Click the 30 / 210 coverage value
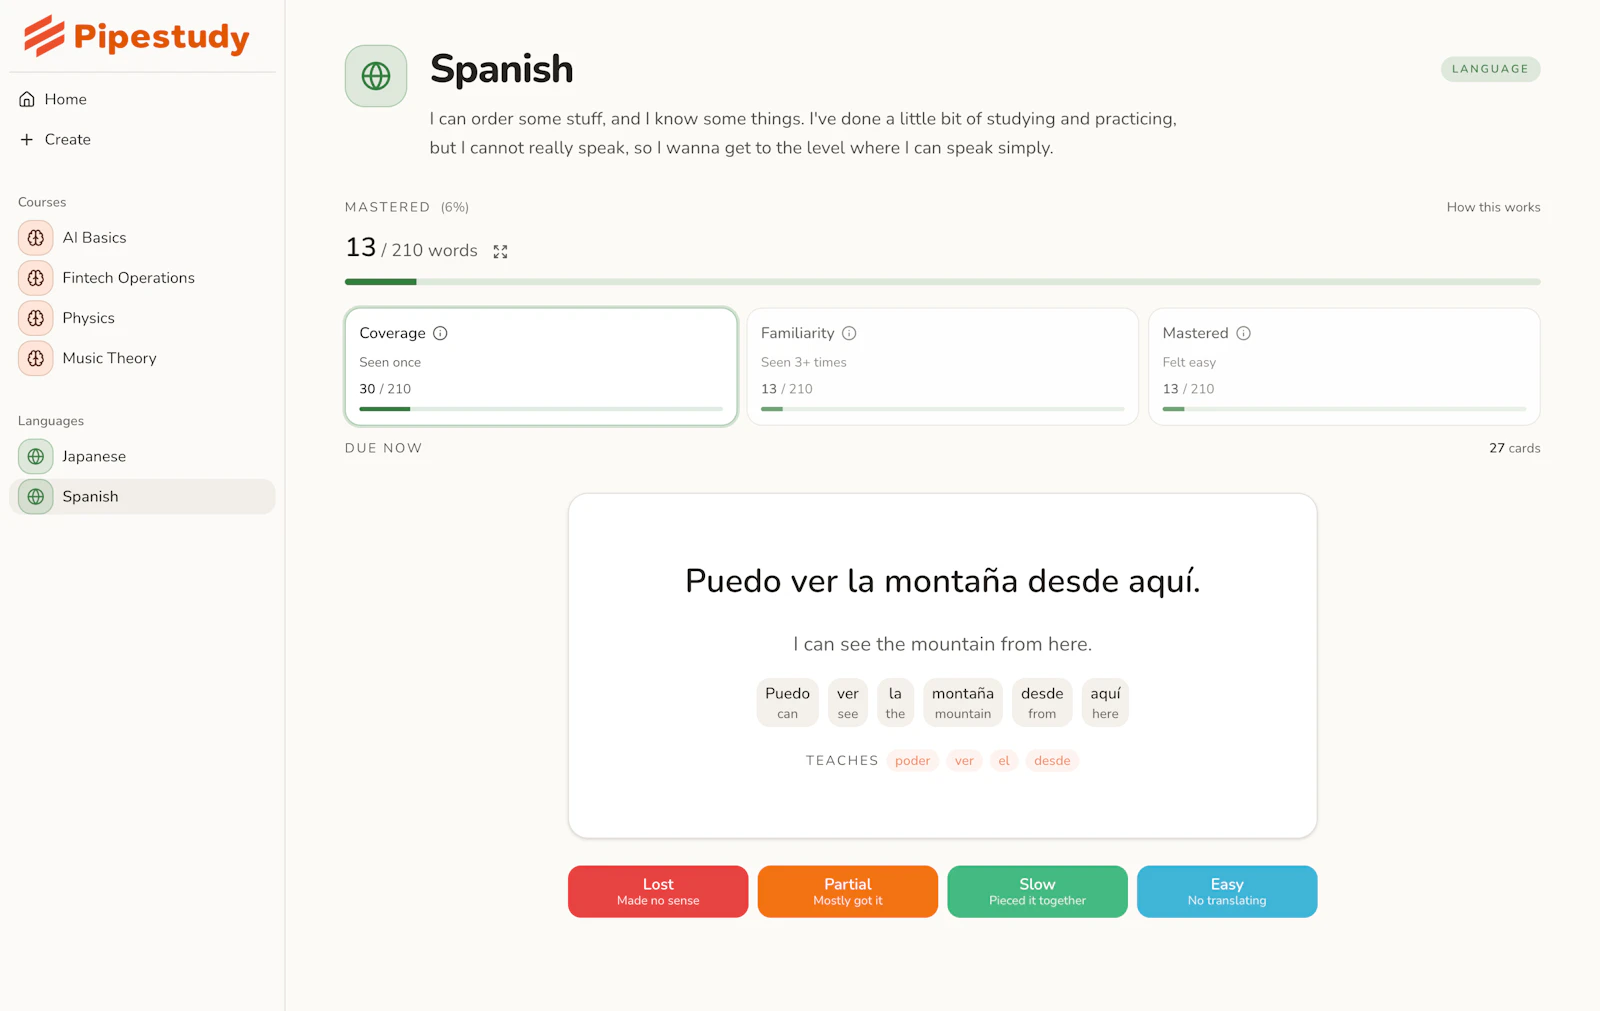This screenshot has height=1011, width=1600. coord(385,389)
